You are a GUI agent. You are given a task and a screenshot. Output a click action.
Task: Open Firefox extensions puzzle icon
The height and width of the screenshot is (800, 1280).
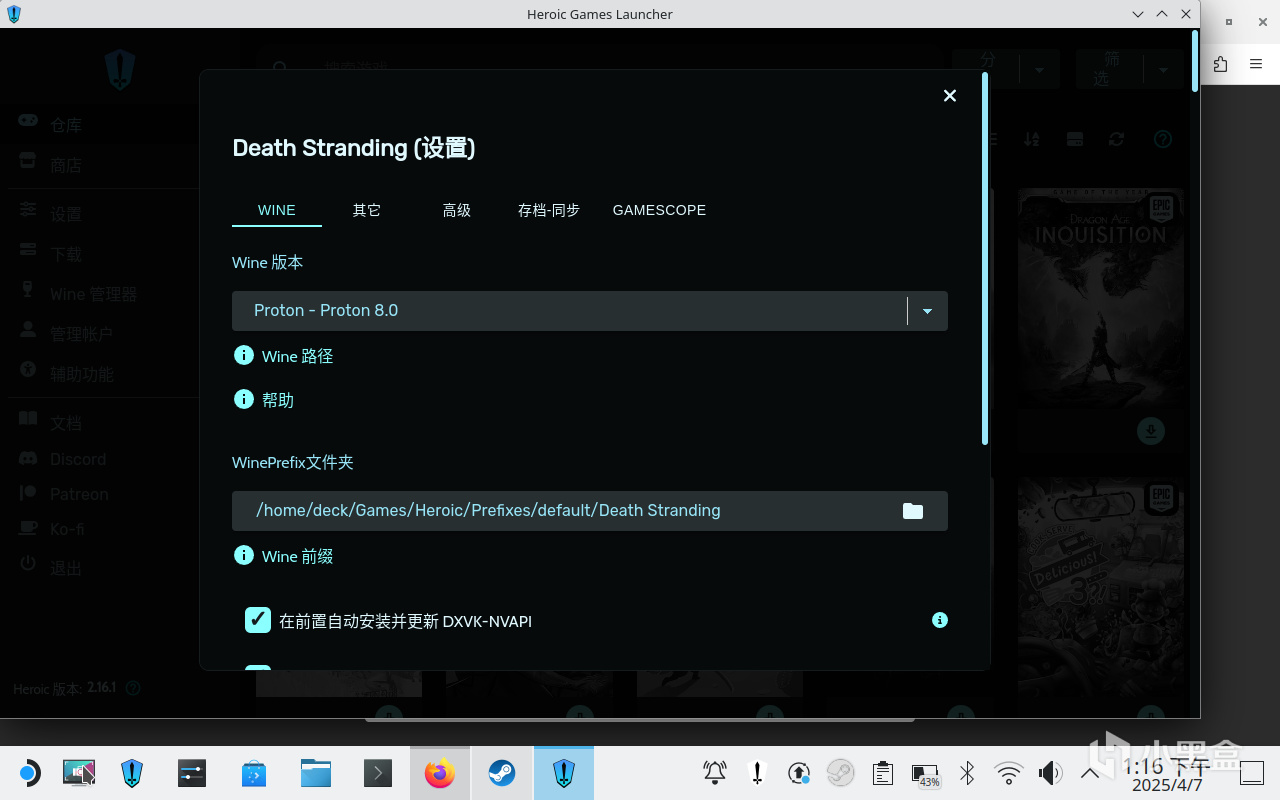(1220, 64)
